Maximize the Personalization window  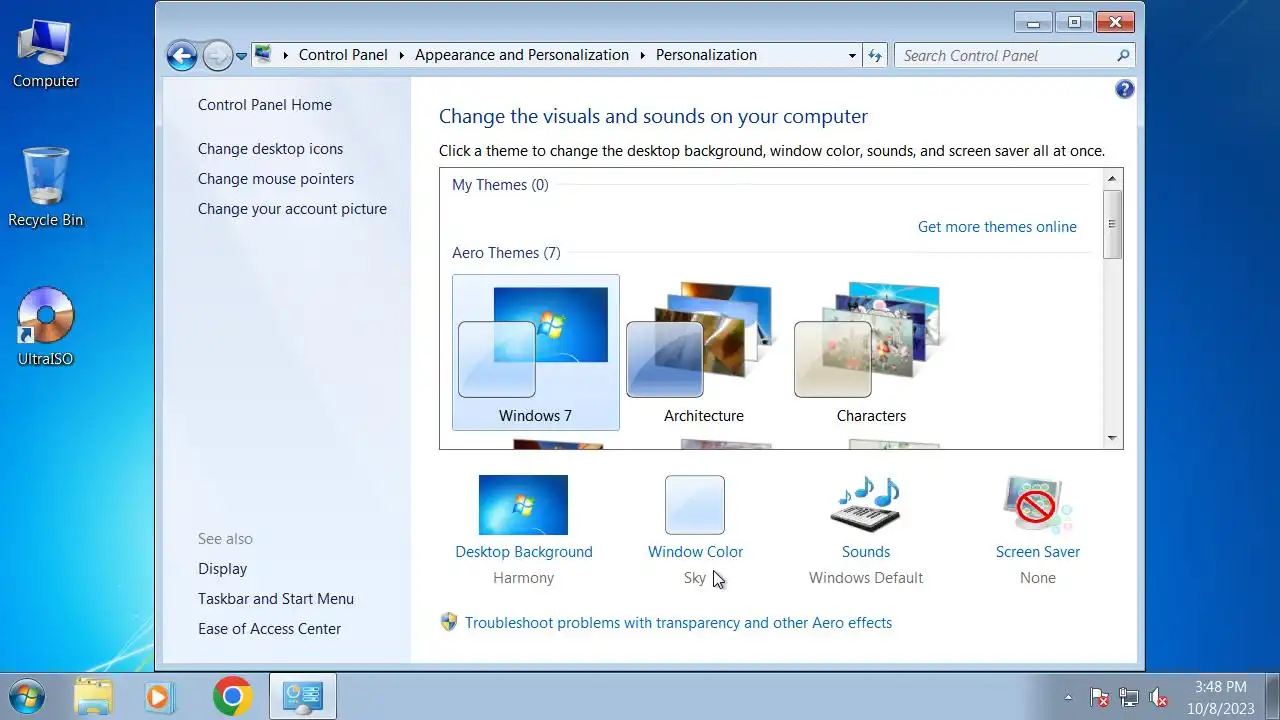(x=1074, y=22)
